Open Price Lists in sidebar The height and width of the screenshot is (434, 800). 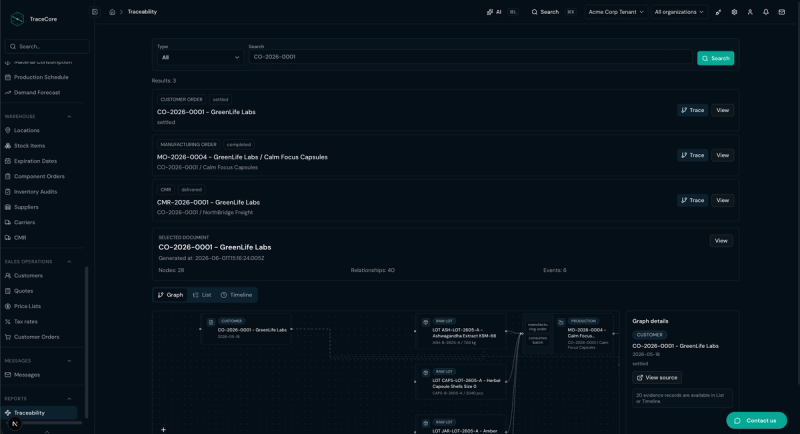point(27,306)
